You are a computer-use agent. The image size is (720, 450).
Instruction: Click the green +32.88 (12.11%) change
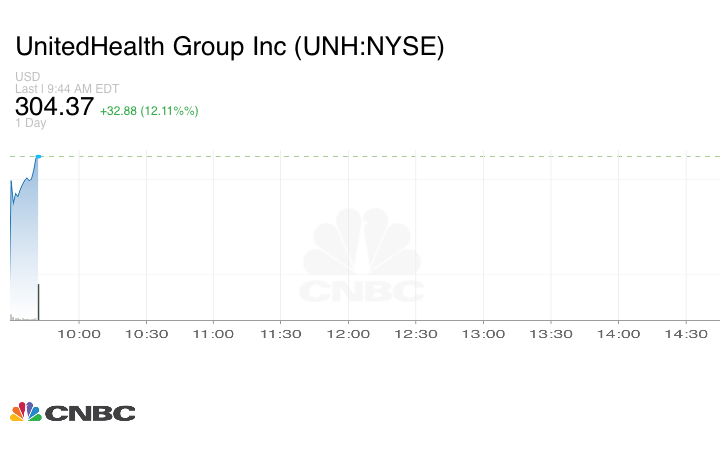[x=149, y=110]
